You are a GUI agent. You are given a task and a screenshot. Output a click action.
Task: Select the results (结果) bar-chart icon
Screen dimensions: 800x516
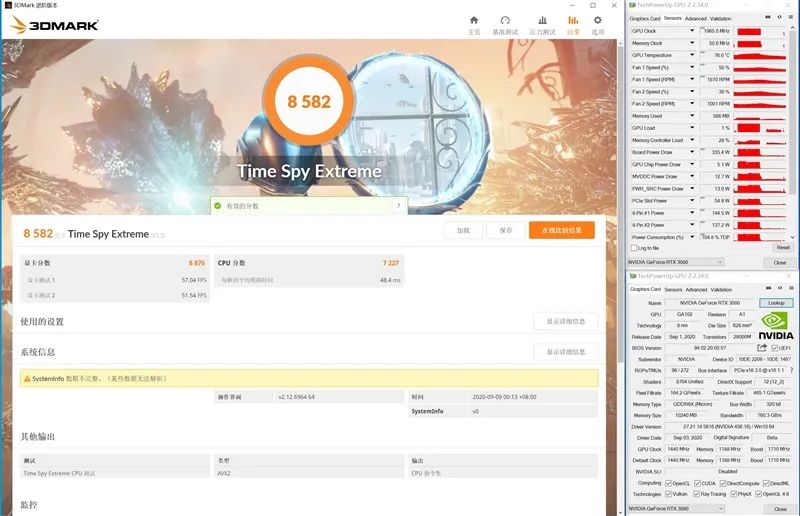pyautogui.click(x=573, y=20)
